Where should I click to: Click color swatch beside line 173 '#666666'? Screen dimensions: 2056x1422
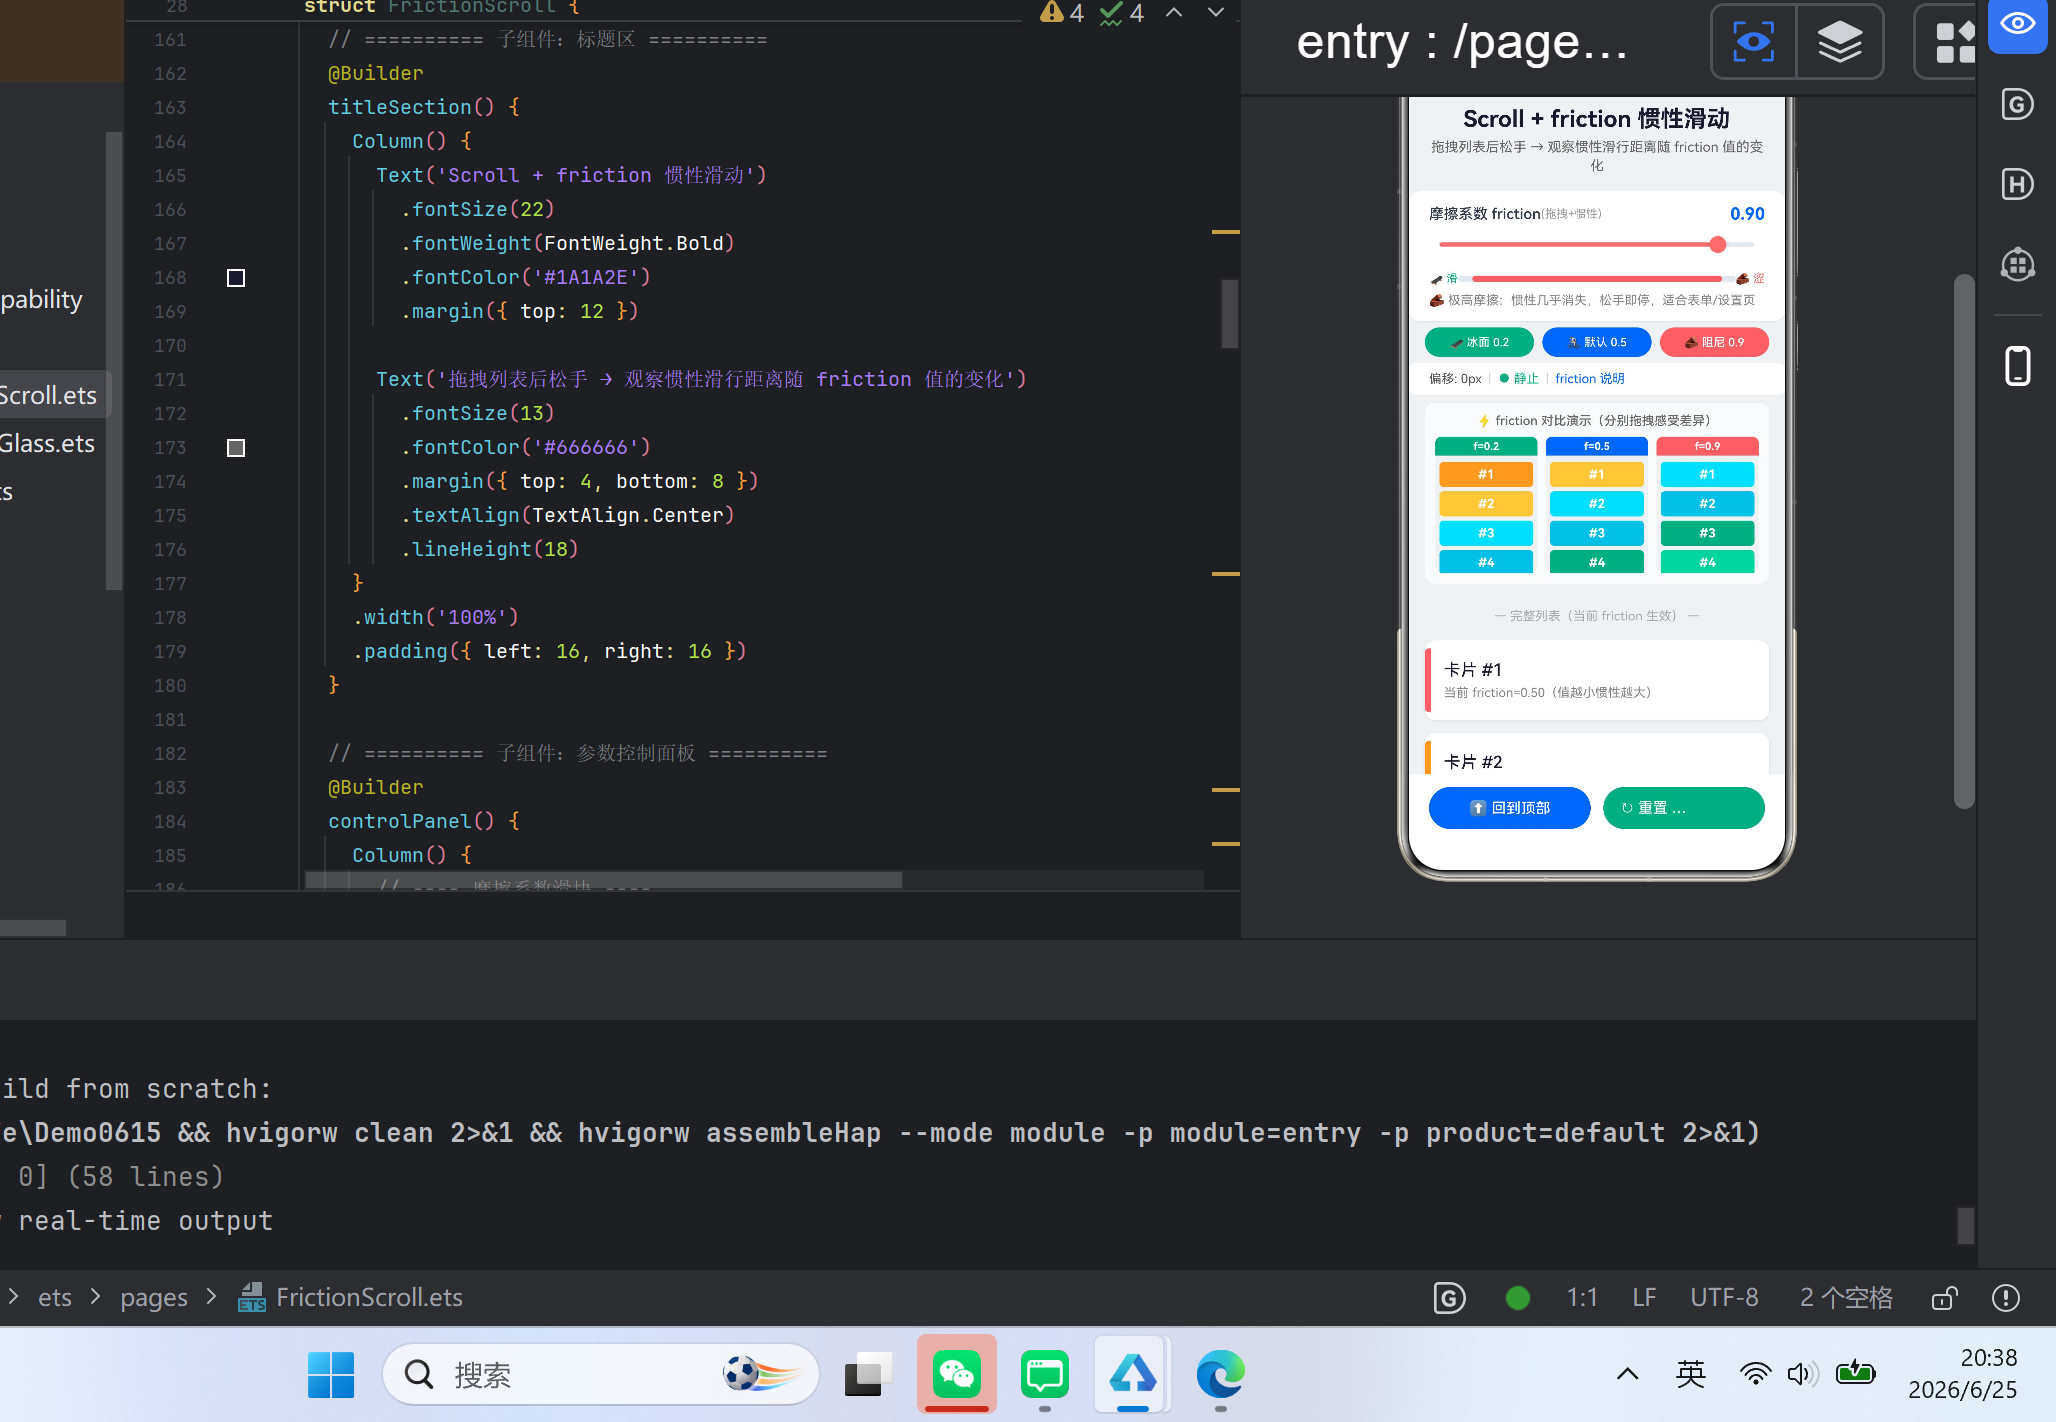(x=236, y=448)
